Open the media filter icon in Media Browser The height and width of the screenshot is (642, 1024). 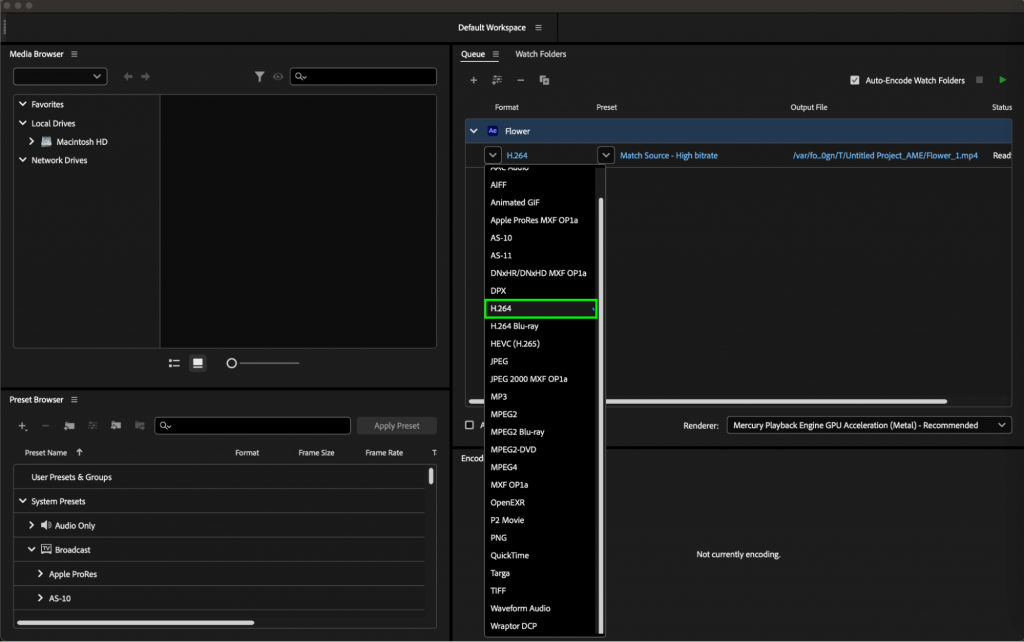[260, 76]
